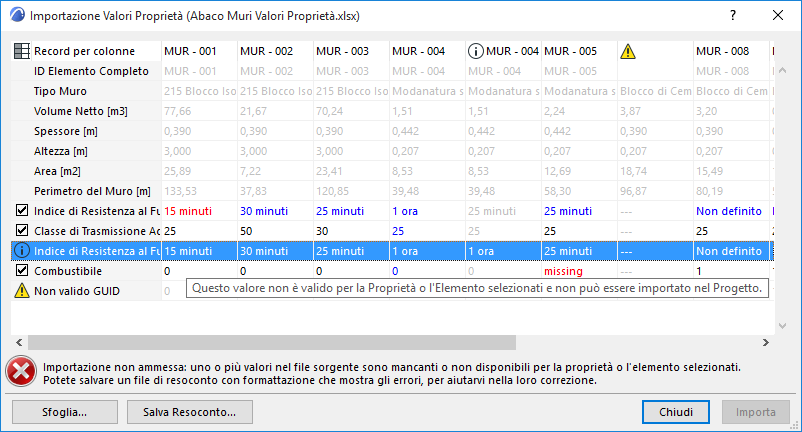The height and width of the screenshot is (432, 802).
Task: Click the Classe di Trasmissione value 30
Action: (322, 231)
